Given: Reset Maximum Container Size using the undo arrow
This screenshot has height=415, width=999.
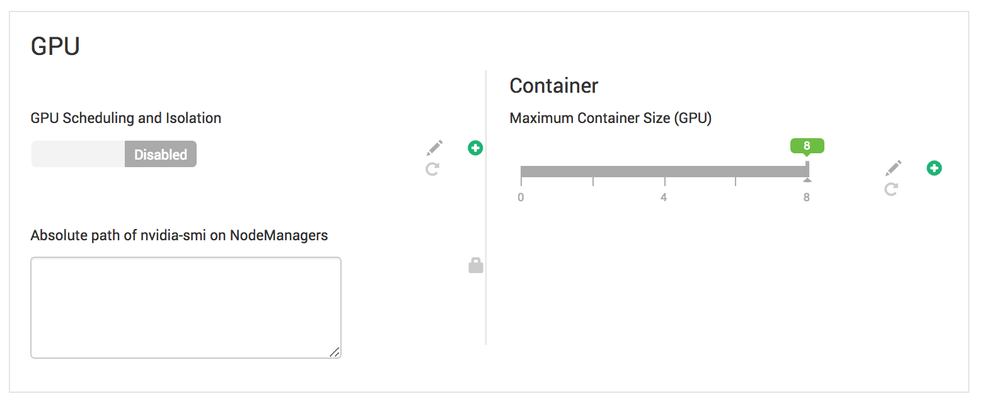Looking at the screenshot, I should [x=891, y=188].
